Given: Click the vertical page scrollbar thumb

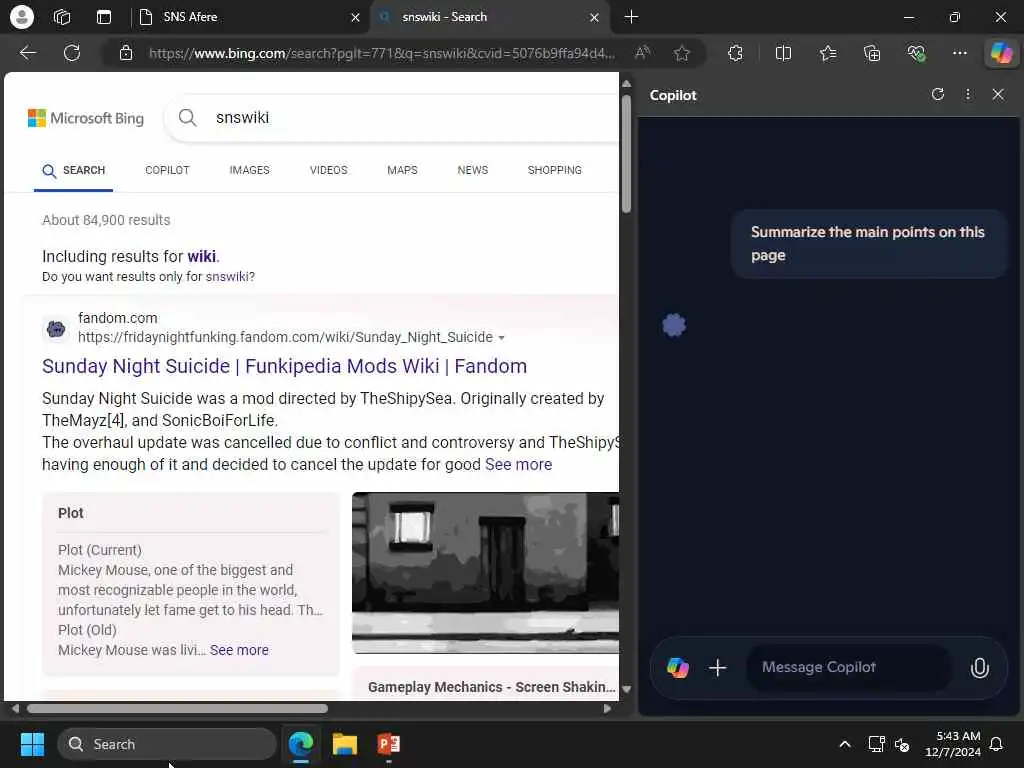Looking at the screenshot, I should coord(626,153).
